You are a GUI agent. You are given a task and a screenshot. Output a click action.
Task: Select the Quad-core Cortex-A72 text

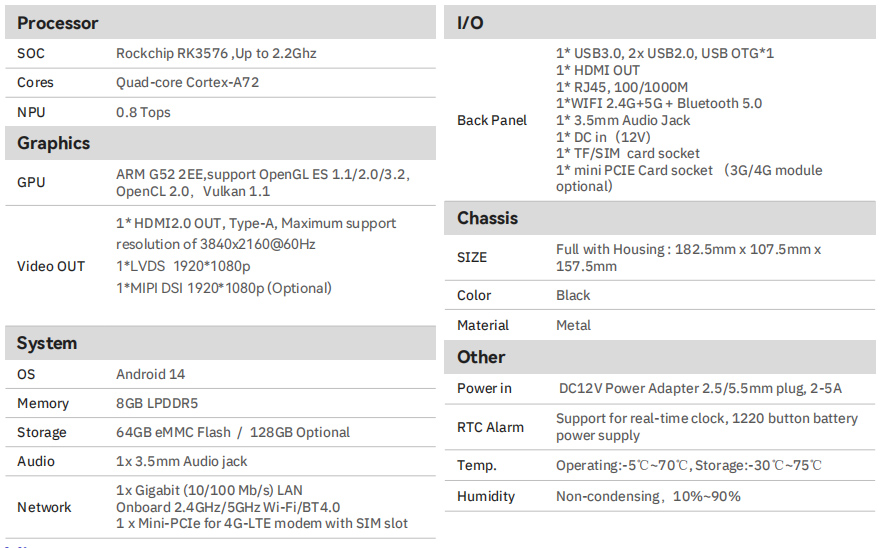(187, 83)
